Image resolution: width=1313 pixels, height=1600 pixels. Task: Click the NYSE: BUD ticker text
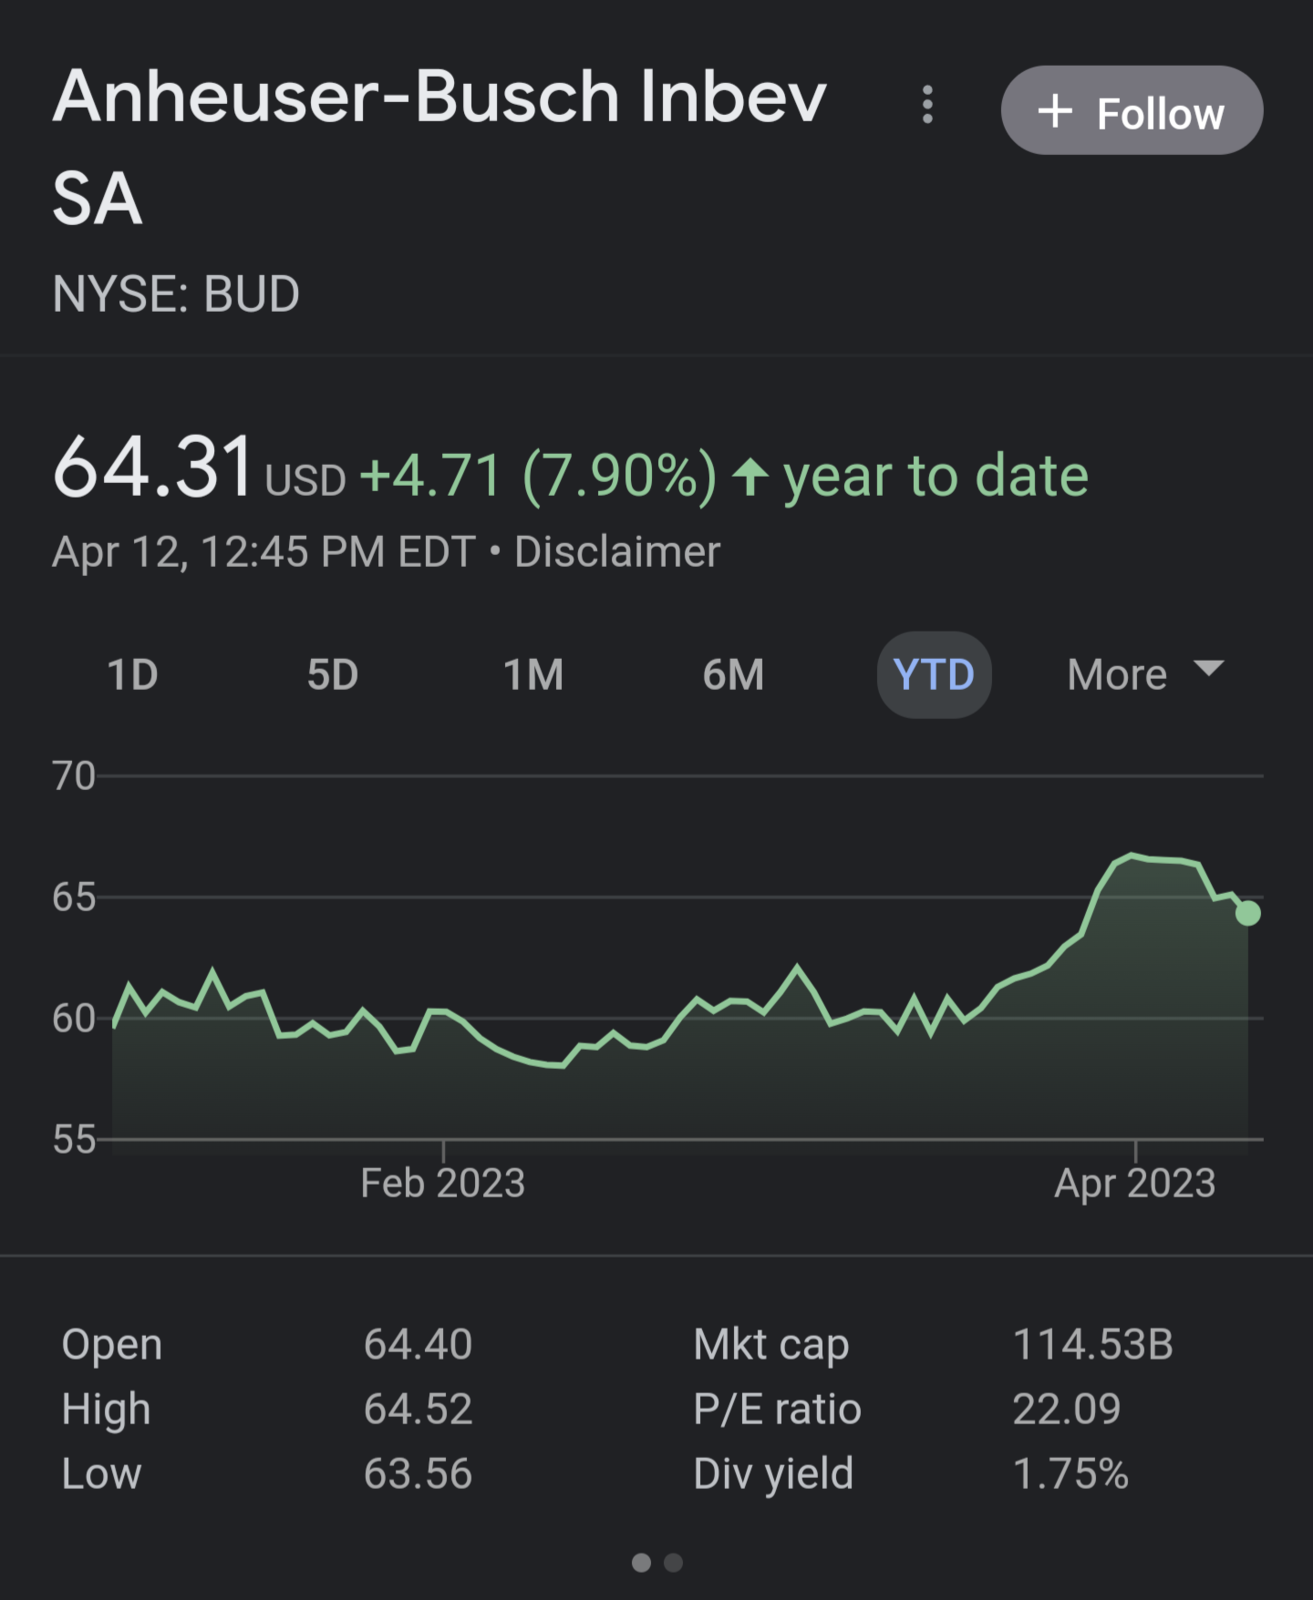click(x=176, y=295)
